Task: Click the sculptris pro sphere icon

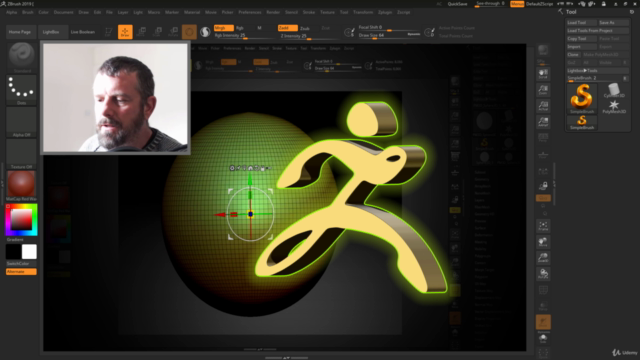Action: tap(205, 32)
